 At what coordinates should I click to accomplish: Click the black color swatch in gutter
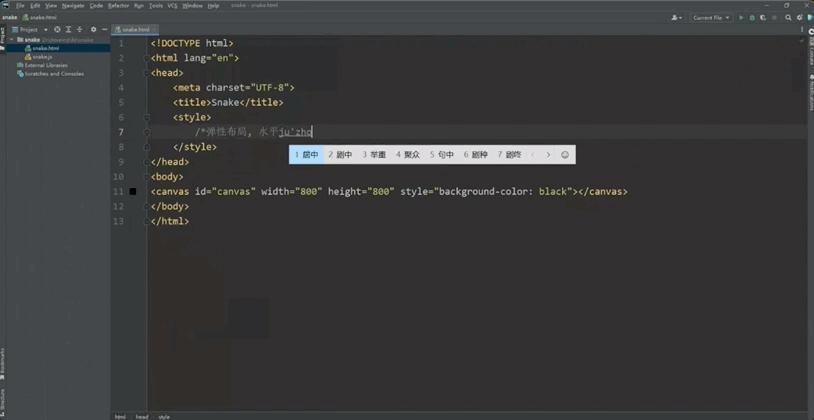(132, 191)
